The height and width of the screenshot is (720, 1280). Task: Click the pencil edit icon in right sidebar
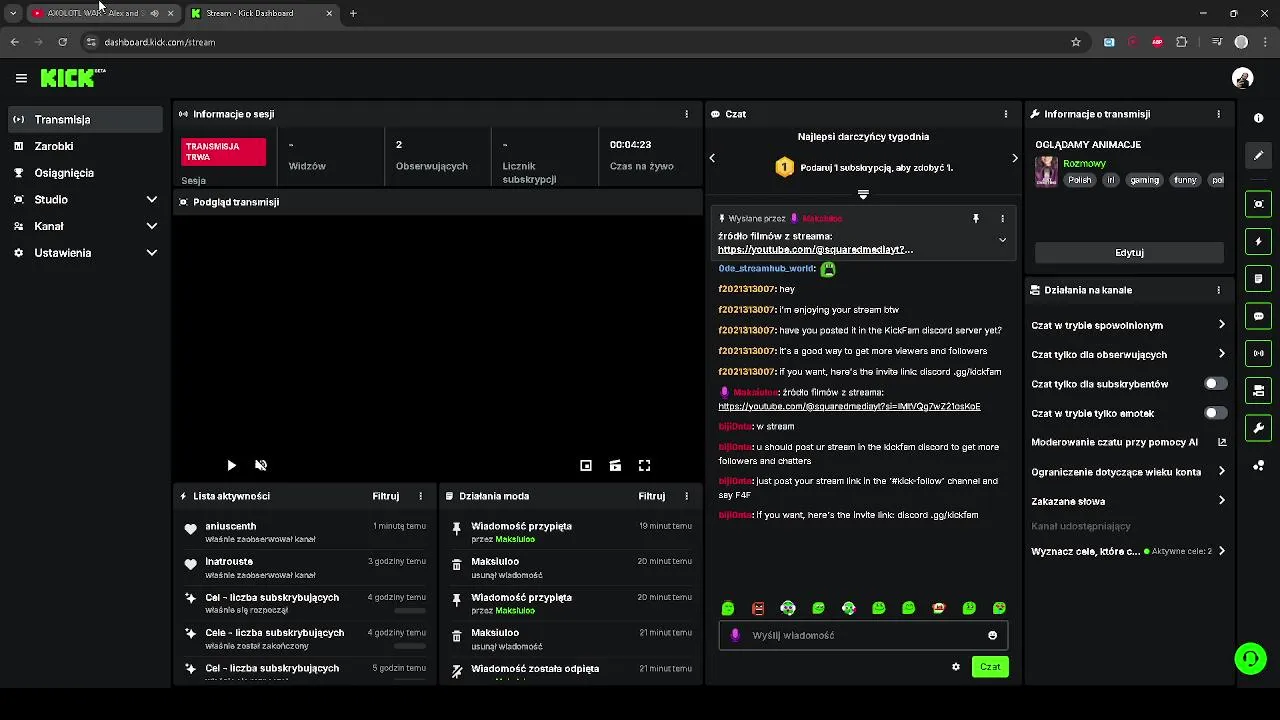coord(1258,155)
